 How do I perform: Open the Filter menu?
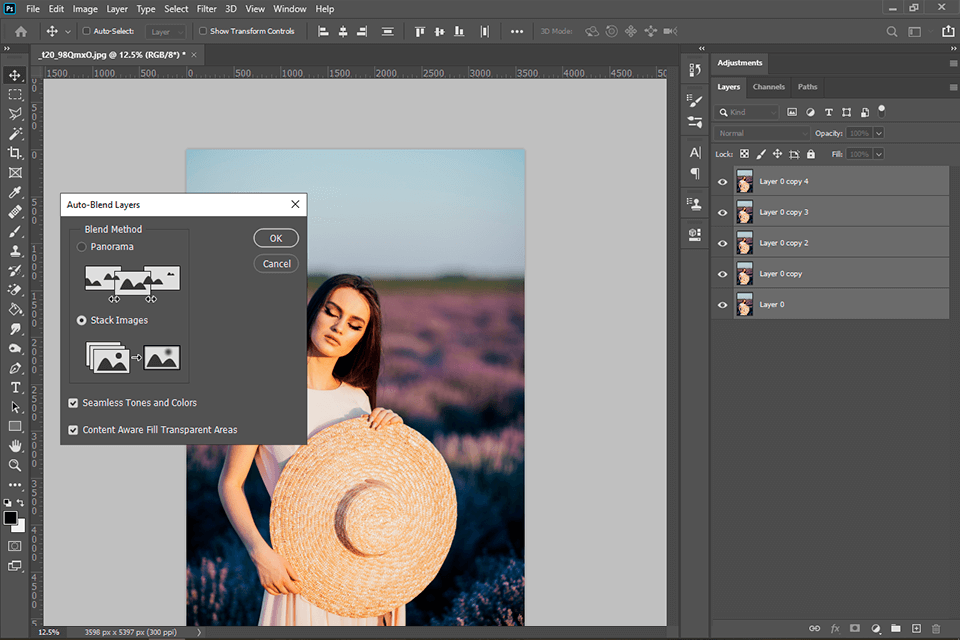(x=206, y=9)
